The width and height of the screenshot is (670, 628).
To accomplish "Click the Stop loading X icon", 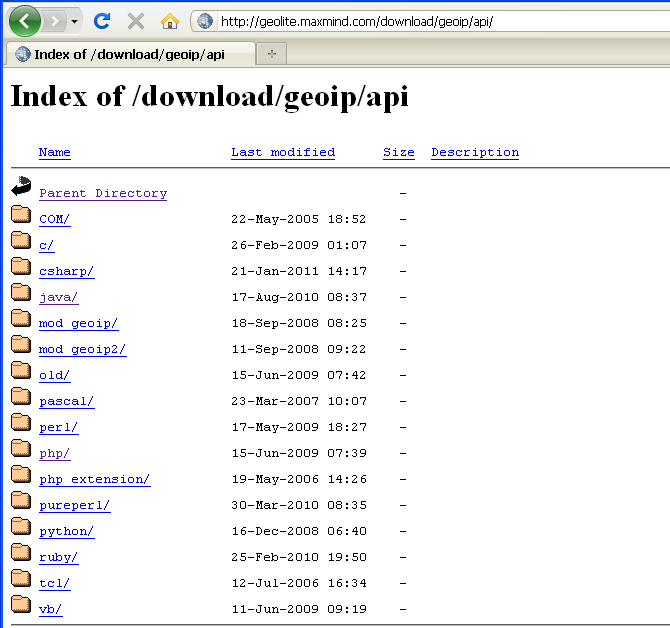I will 136,21.
